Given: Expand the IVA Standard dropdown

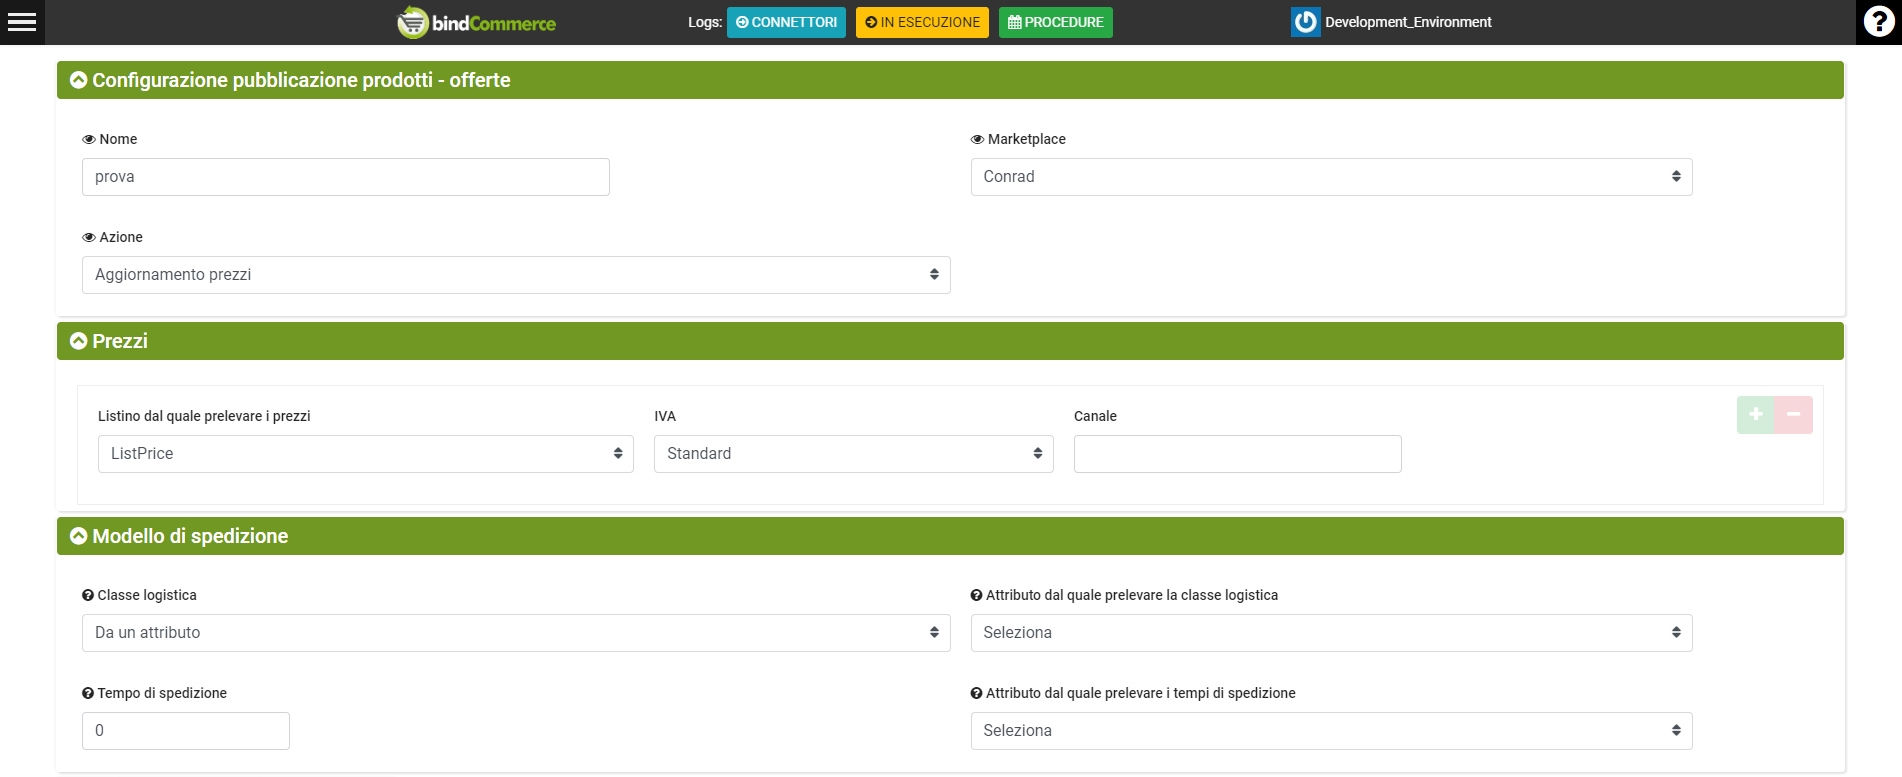Looking at the screenshot, I should [853, 454].
